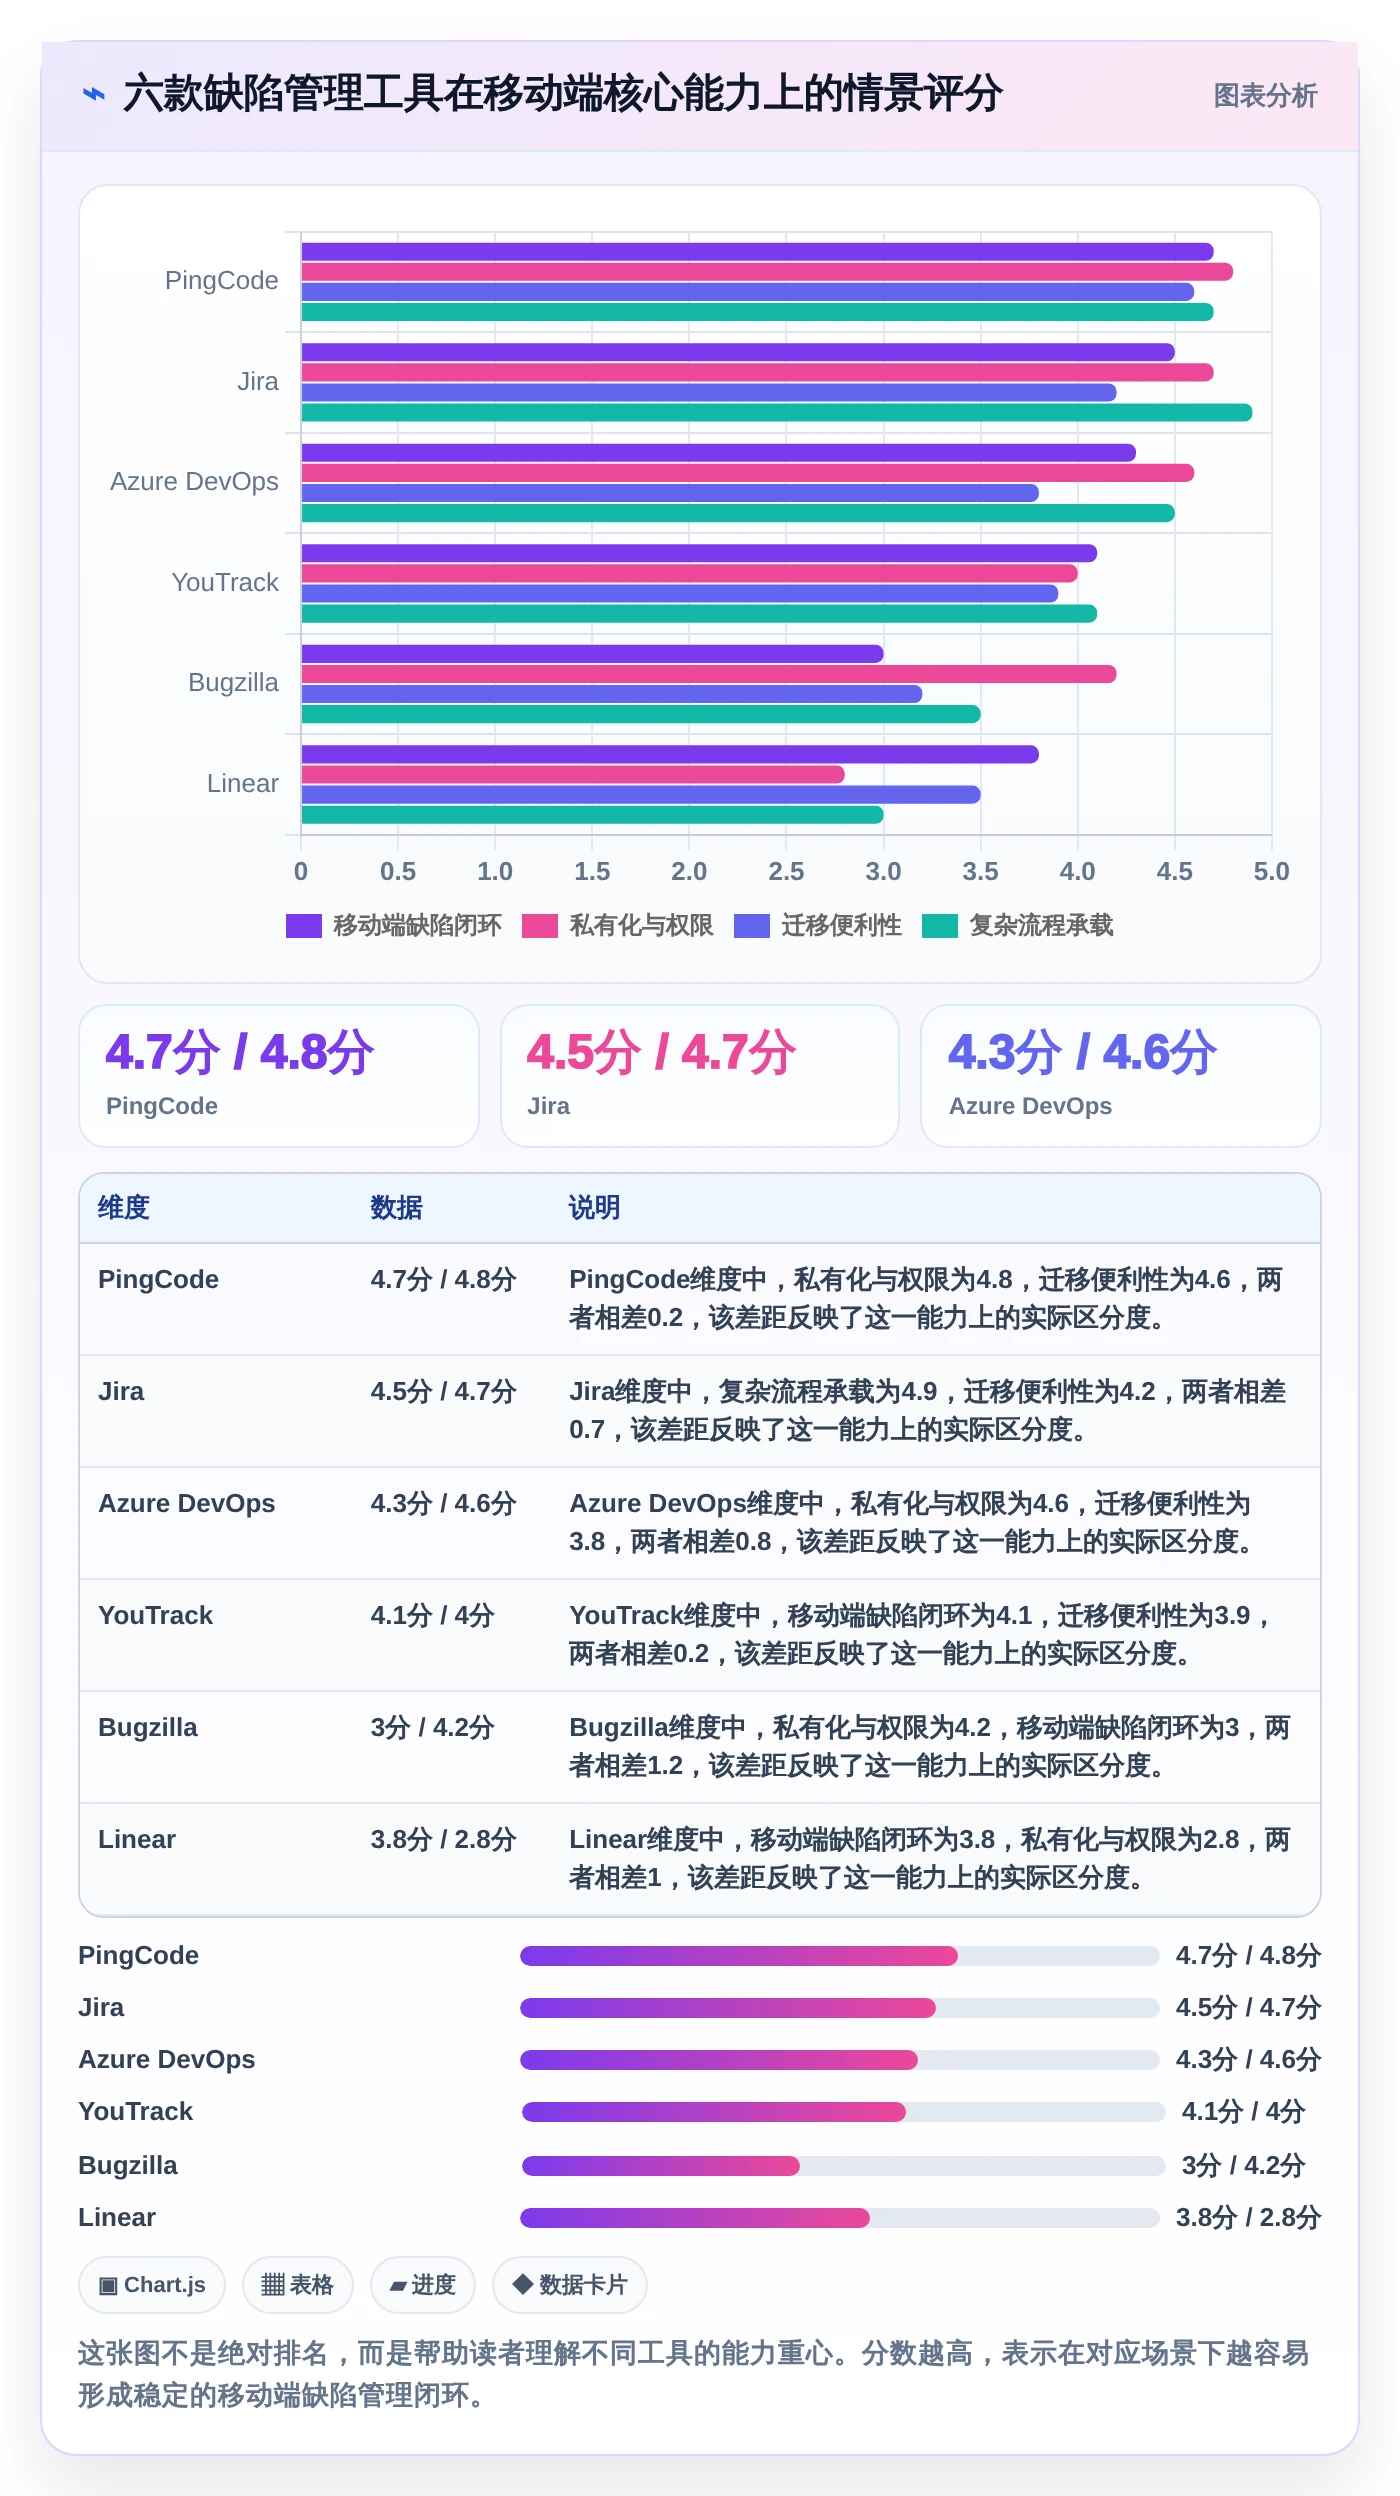Click the Linear chart axis label
1400x2496 pixels.
[x=243, y=784]
